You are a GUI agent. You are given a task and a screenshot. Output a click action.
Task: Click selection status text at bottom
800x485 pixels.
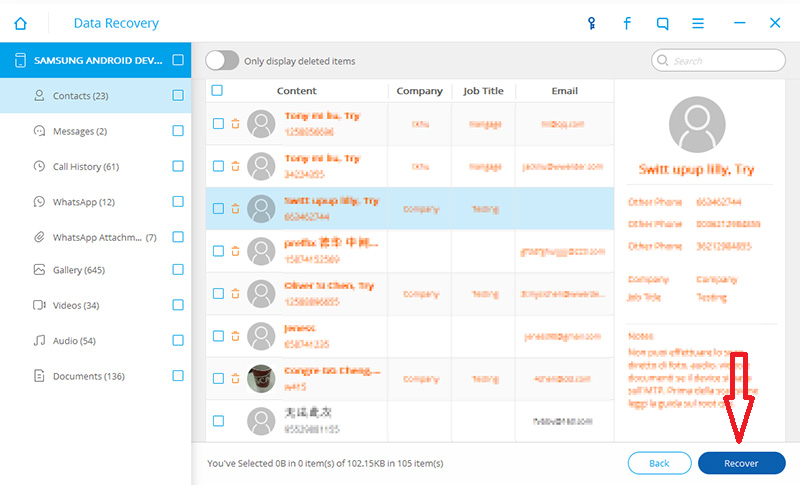(x=325, y=463)
